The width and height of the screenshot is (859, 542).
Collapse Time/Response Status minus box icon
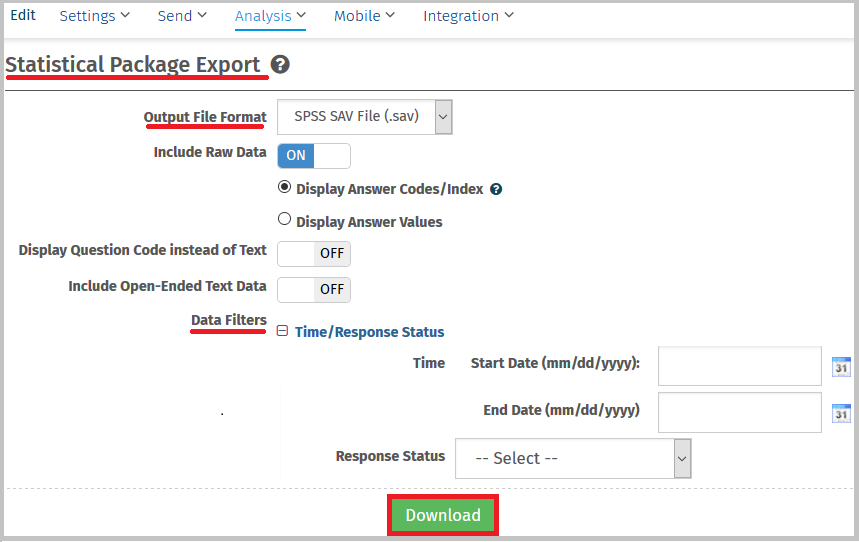282,330
